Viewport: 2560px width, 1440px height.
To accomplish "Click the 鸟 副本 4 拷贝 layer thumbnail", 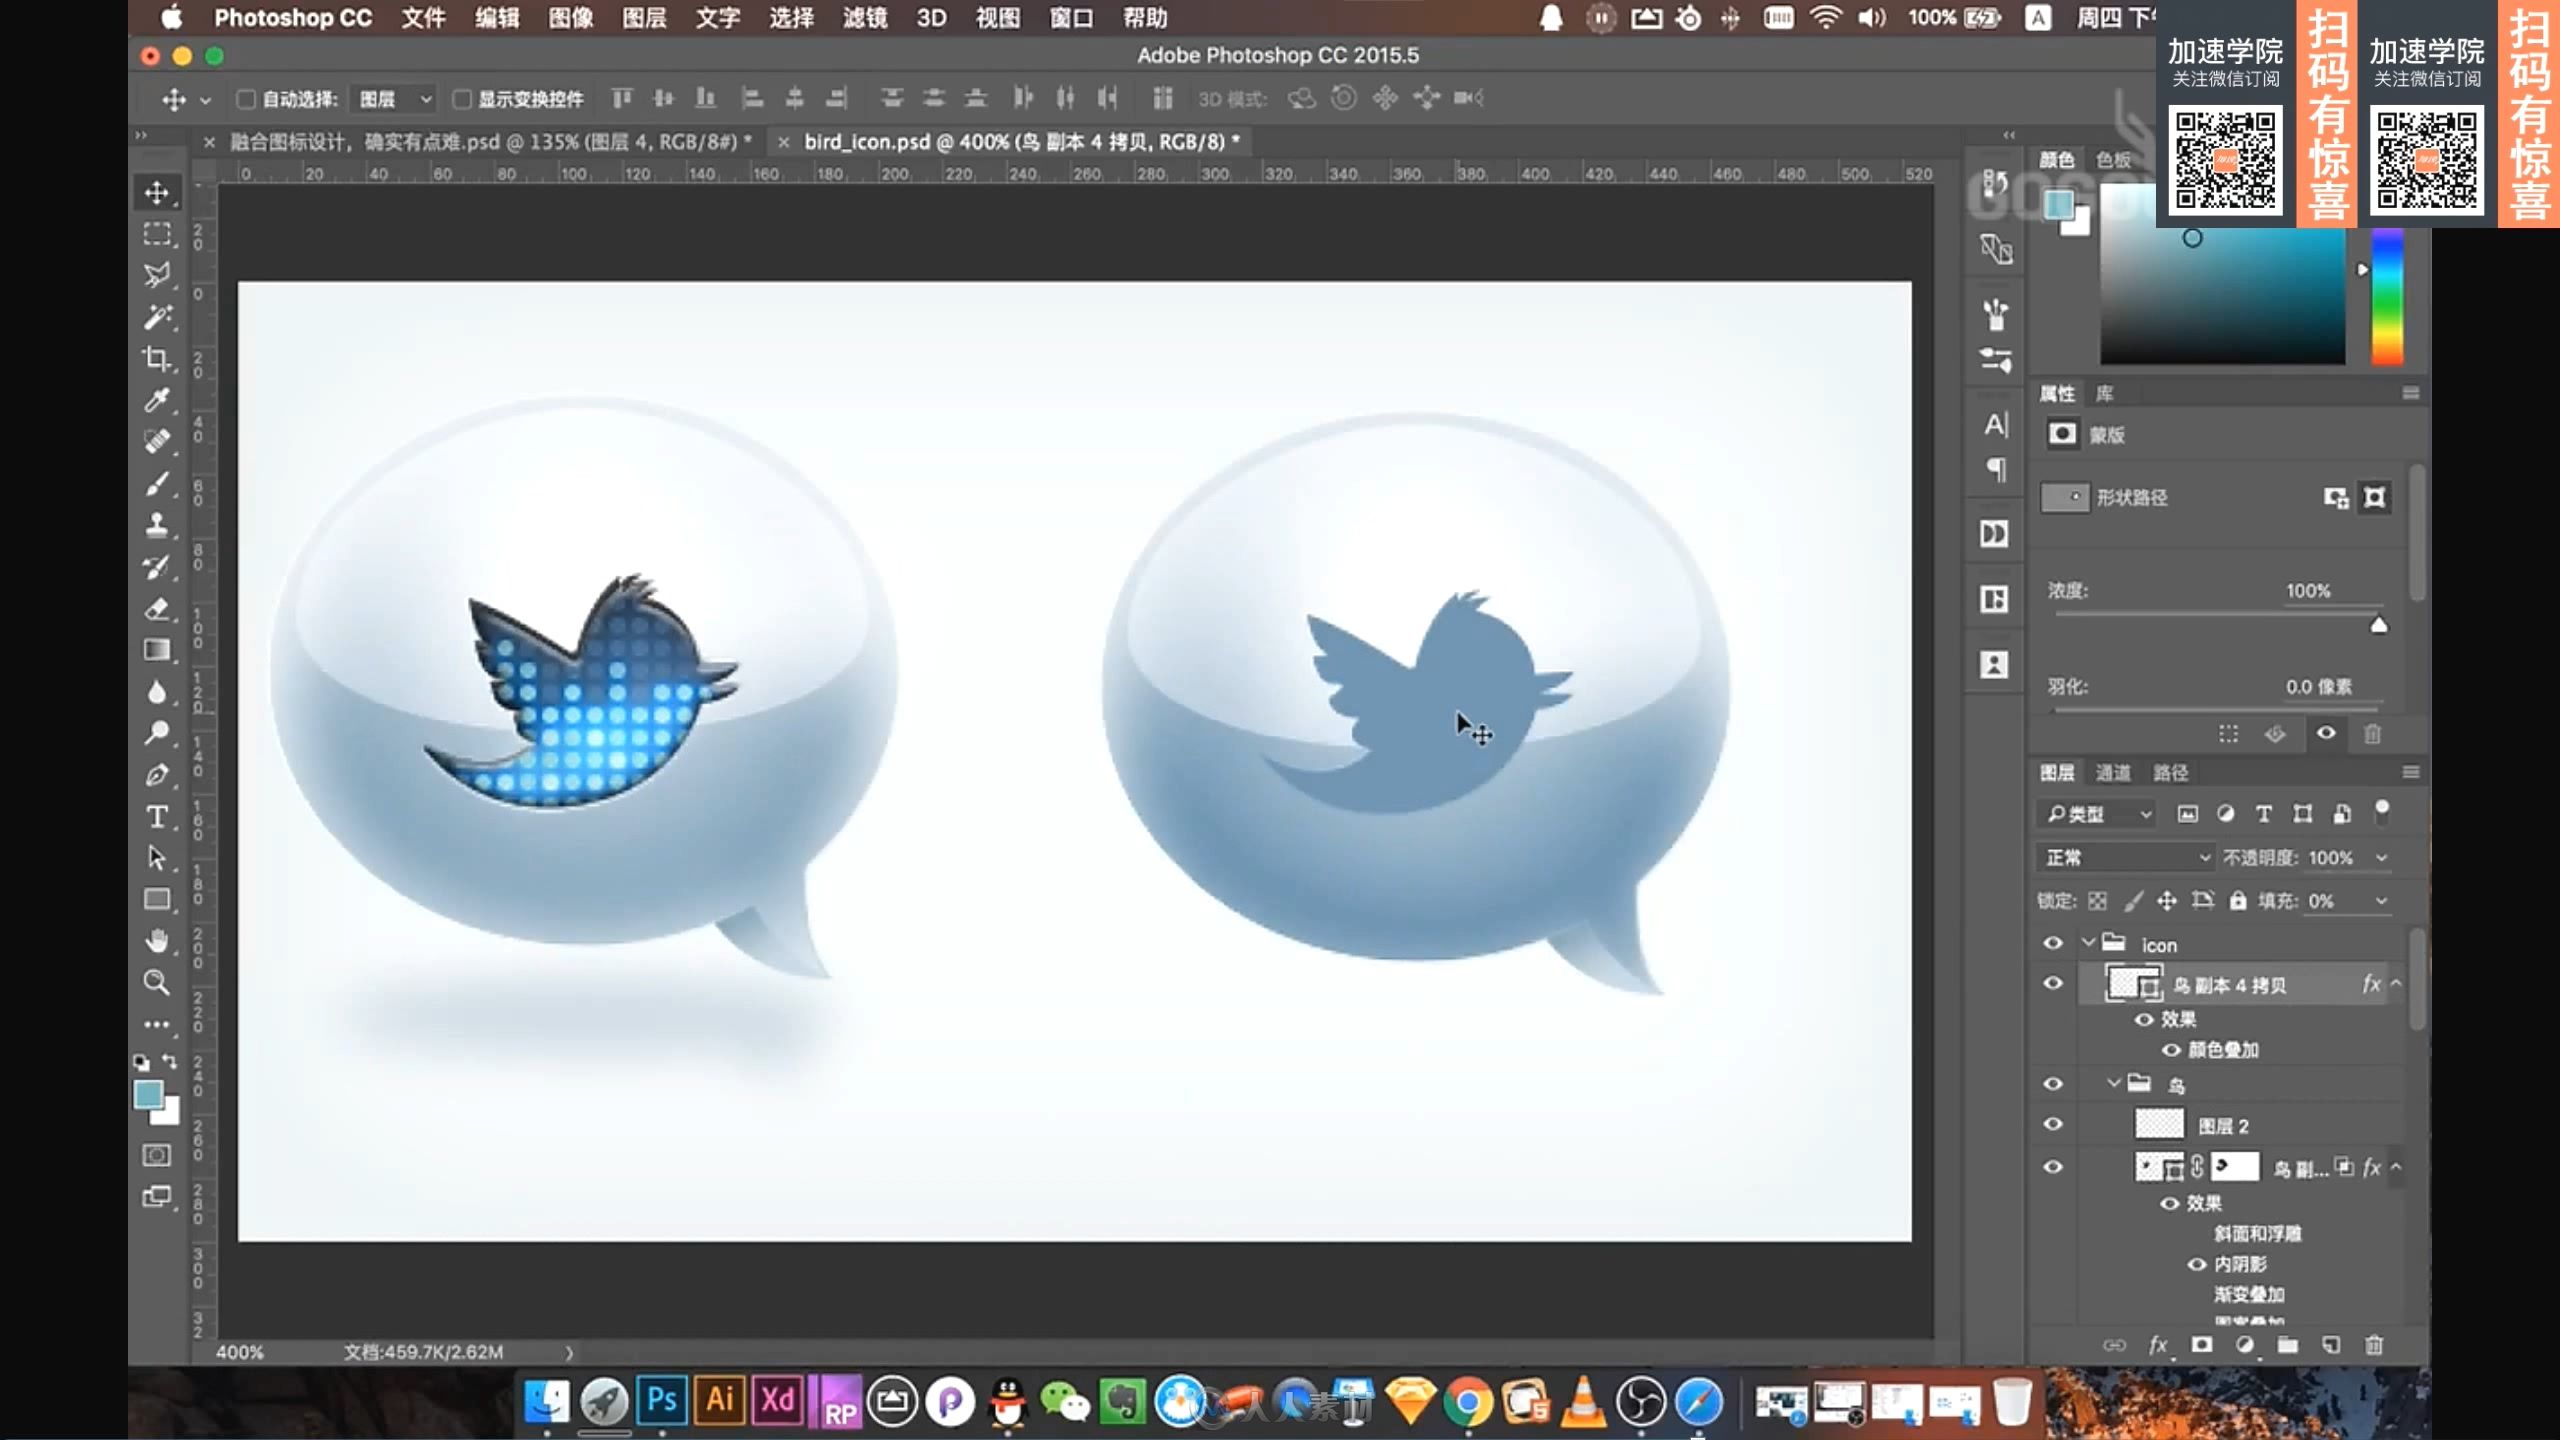I will [x=2133, y=984].
